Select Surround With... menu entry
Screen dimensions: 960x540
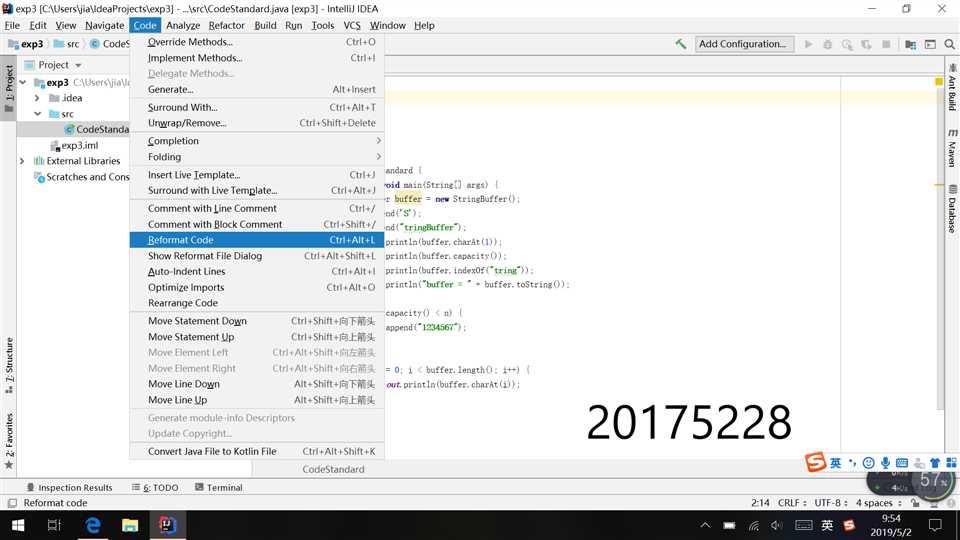tap(257, 107)
